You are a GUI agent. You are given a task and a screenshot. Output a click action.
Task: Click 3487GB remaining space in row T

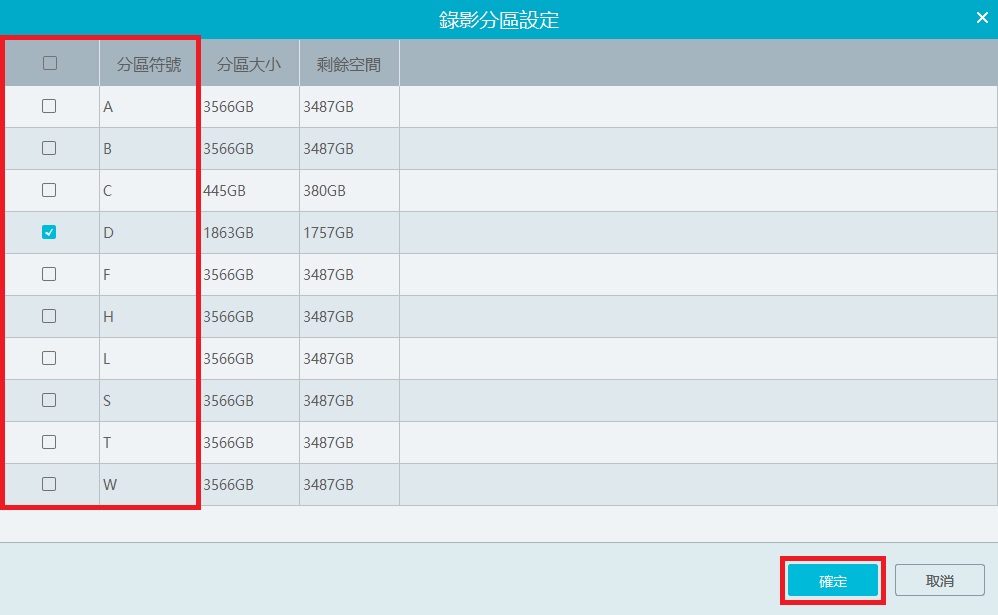349,442
